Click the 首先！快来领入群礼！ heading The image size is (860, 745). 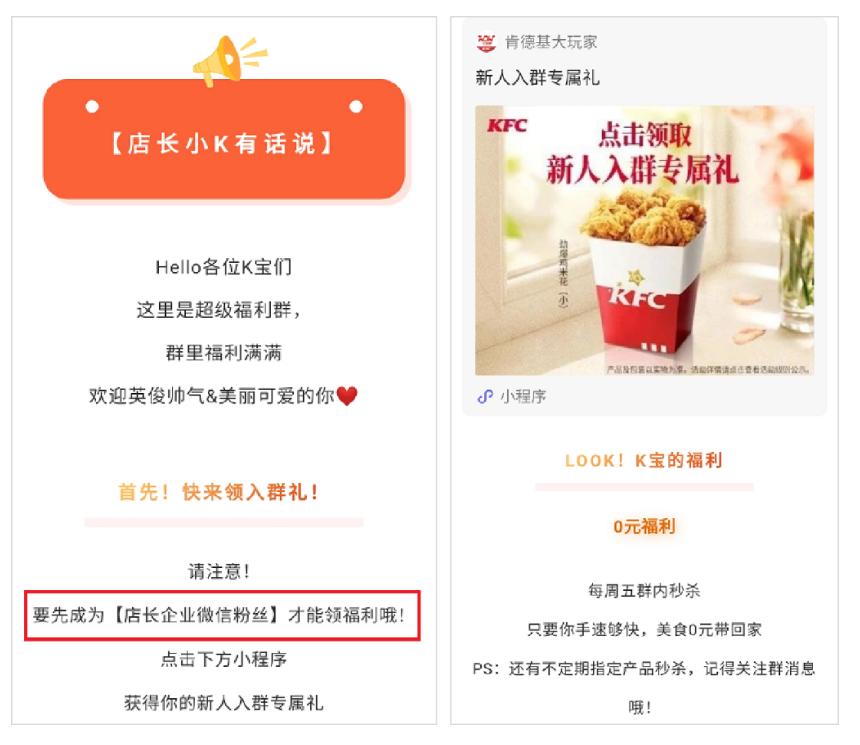(218, 492)
